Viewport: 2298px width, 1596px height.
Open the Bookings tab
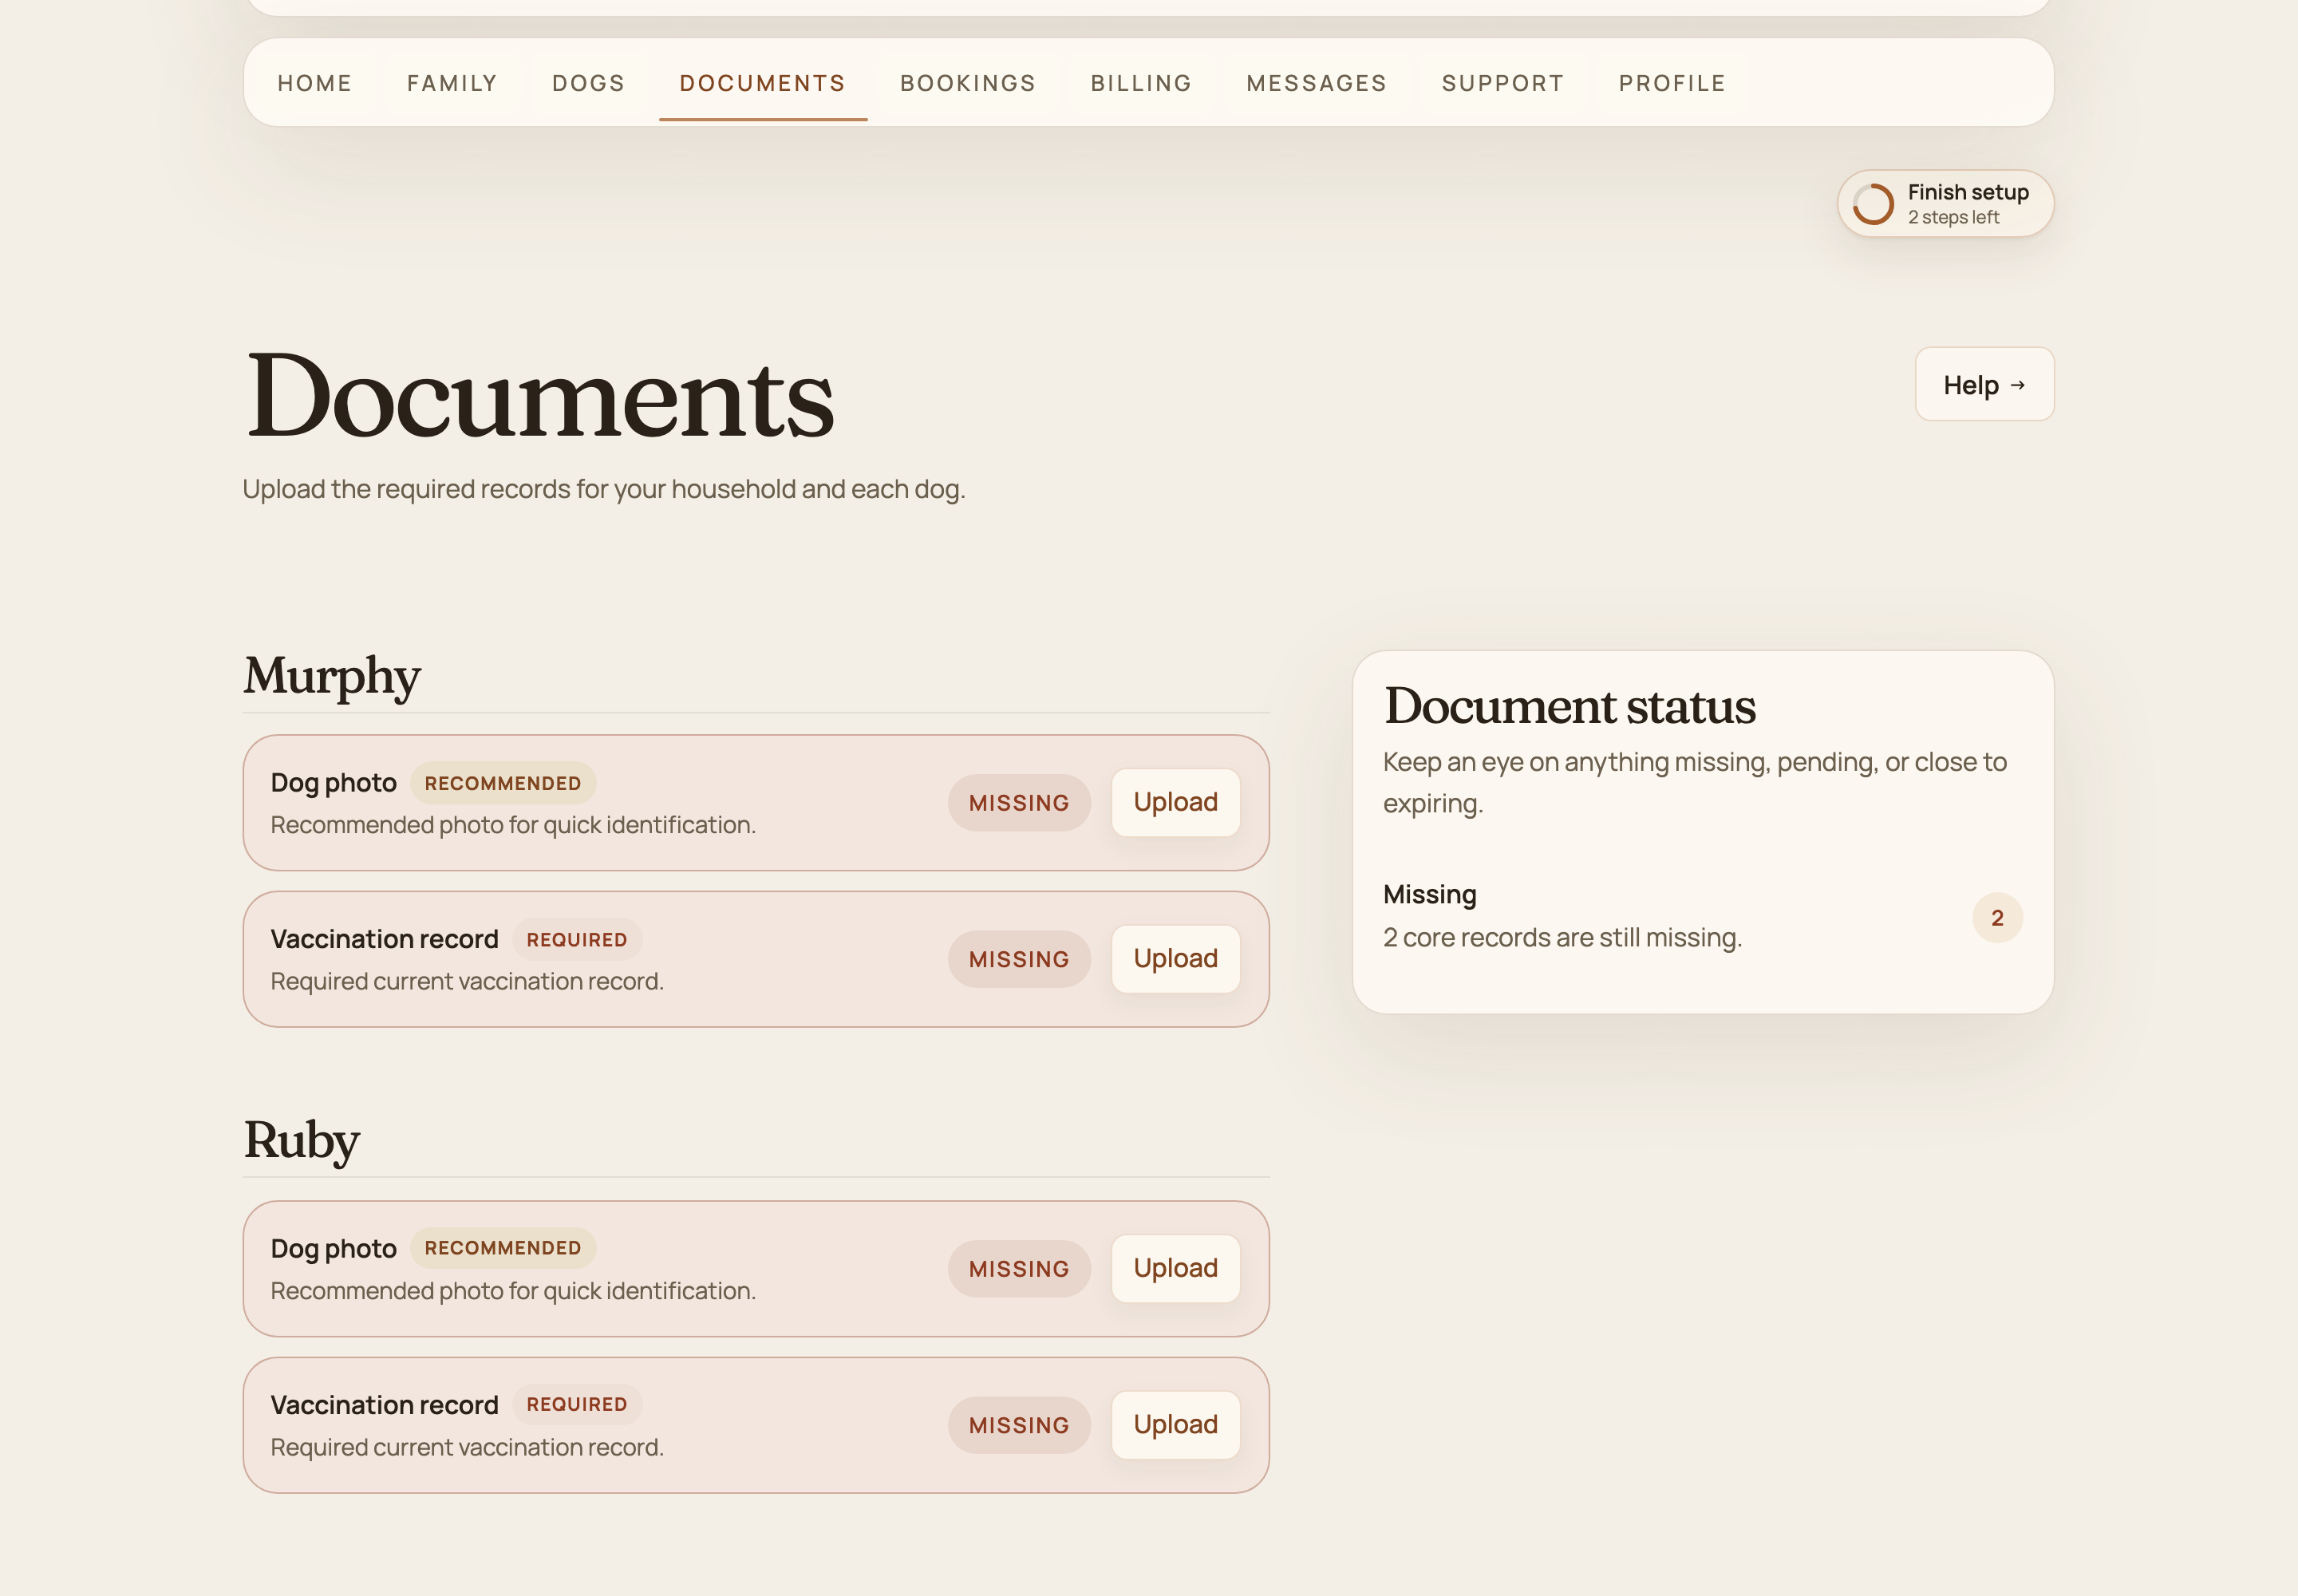(x=968, y=83)
